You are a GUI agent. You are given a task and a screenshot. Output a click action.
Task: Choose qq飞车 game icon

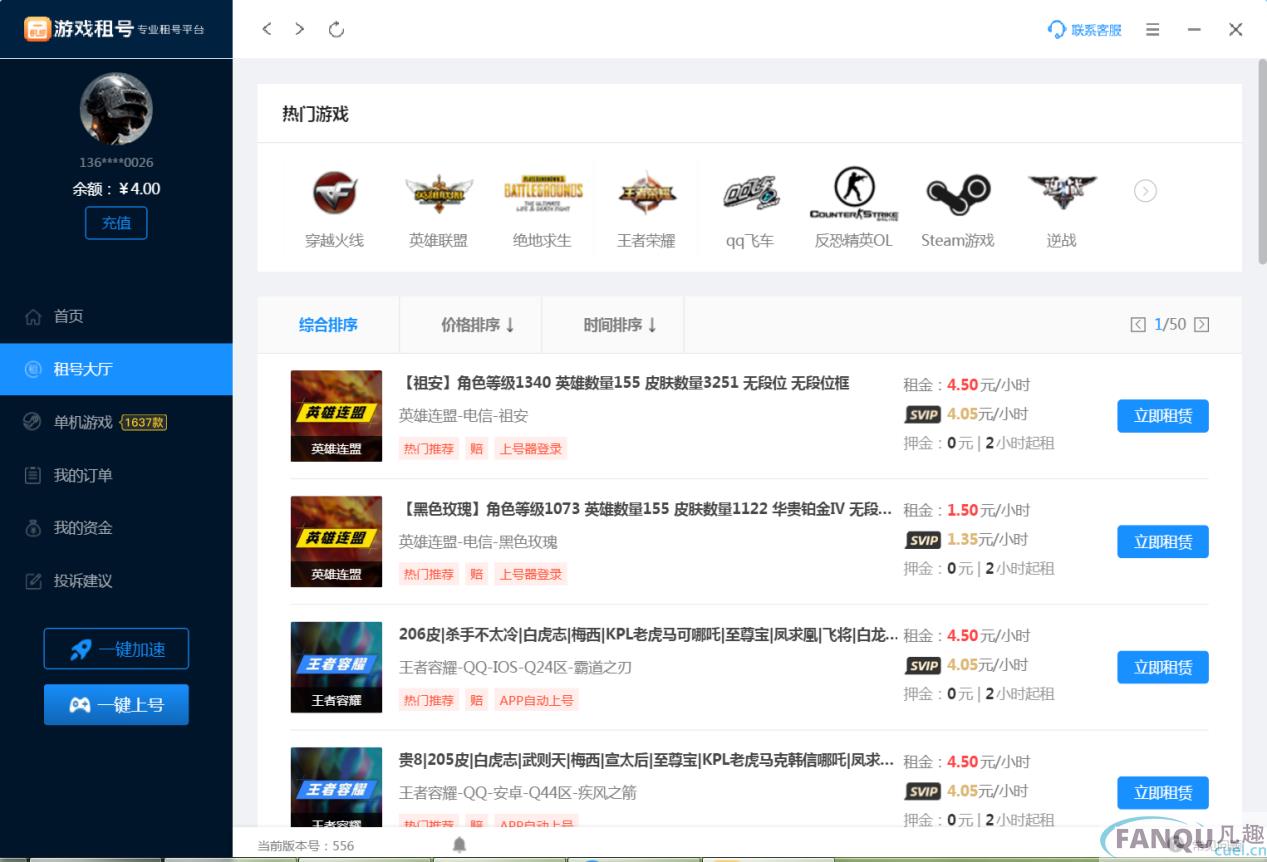pyautogui.click(x=750, y=209)
